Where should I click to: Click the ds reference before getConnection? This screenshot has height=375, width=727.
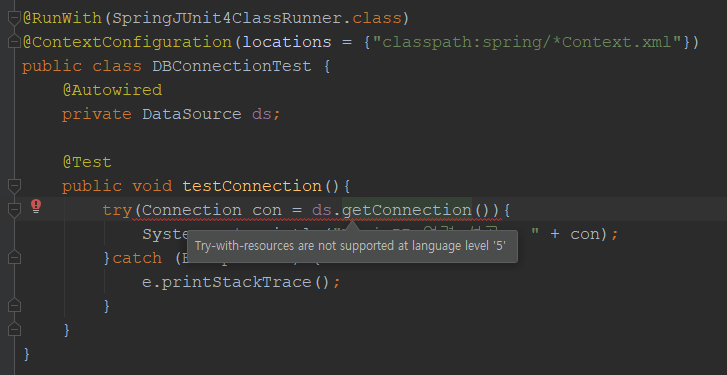(x=322, y=210)
